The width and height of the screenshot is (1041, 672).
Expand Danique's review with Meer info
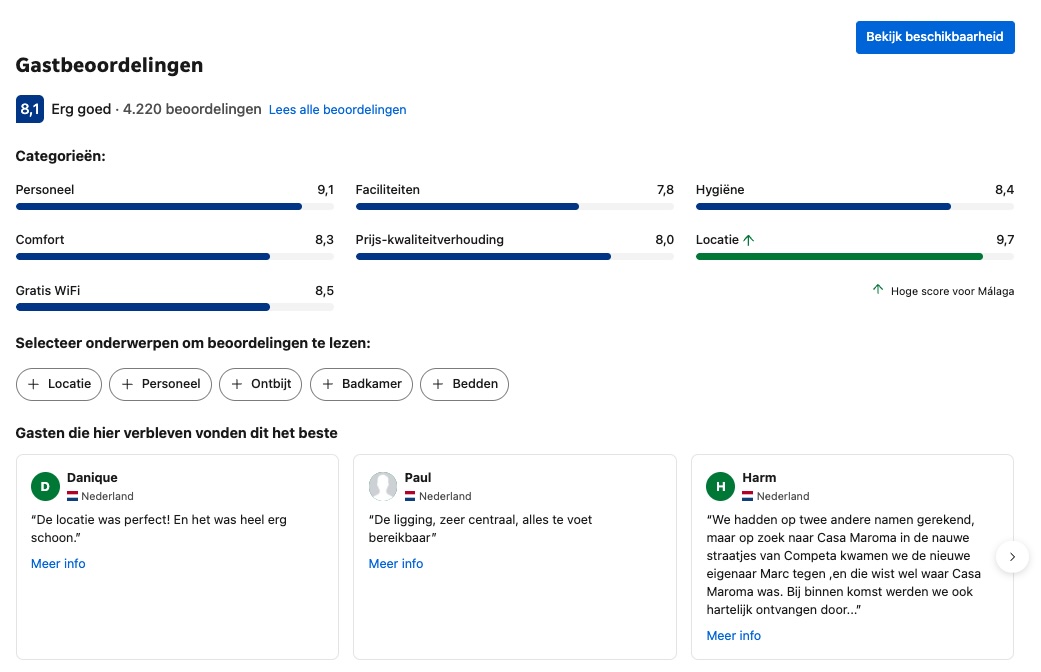coord(58,564)
